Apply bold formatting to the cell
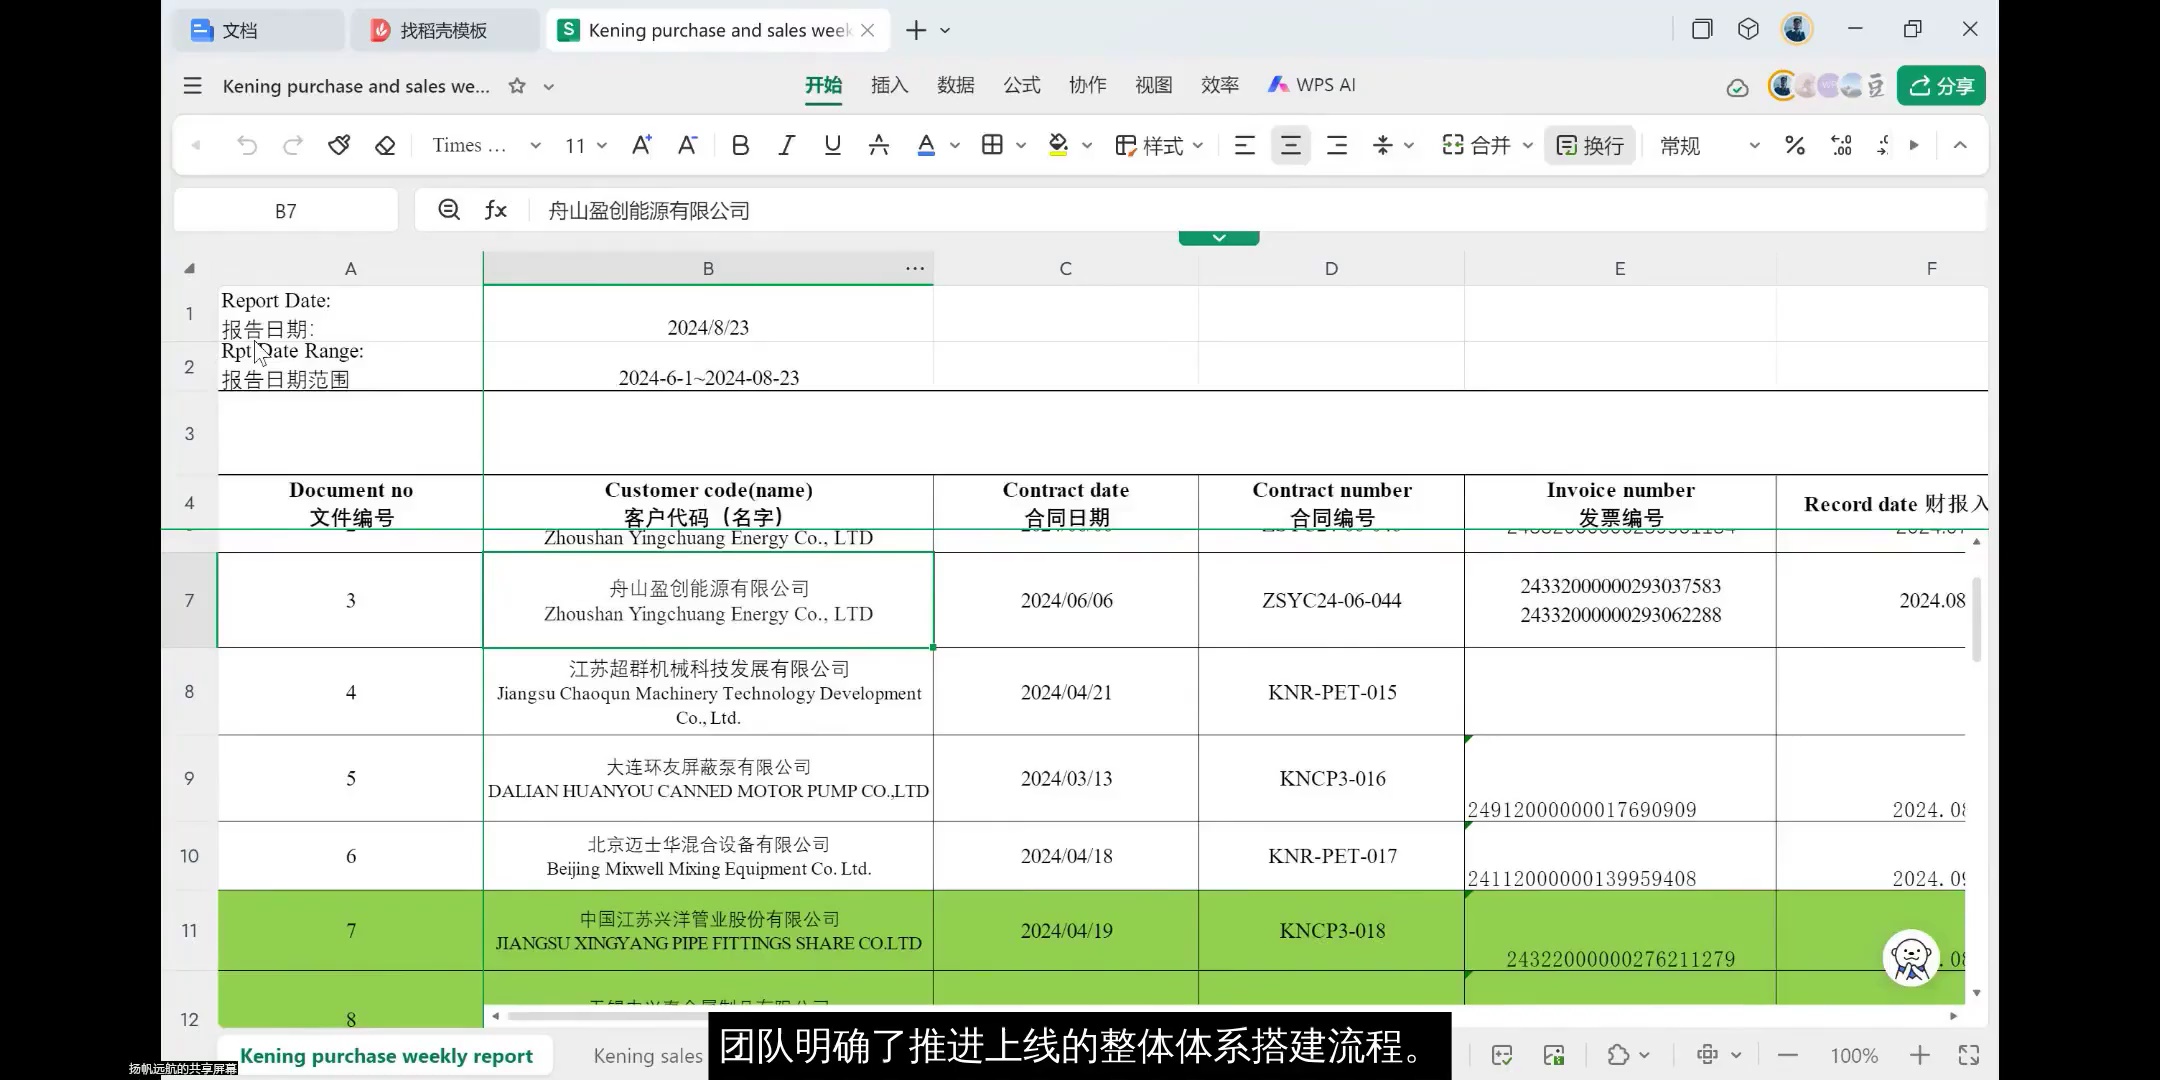This screenshot has width=2160, height=1080. 740,145
